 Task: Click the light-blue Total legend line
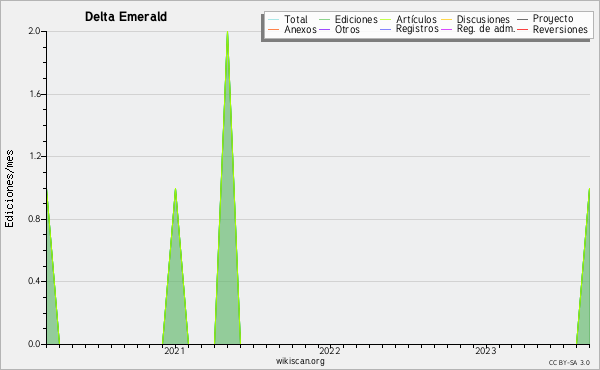(x=274, y=20)
